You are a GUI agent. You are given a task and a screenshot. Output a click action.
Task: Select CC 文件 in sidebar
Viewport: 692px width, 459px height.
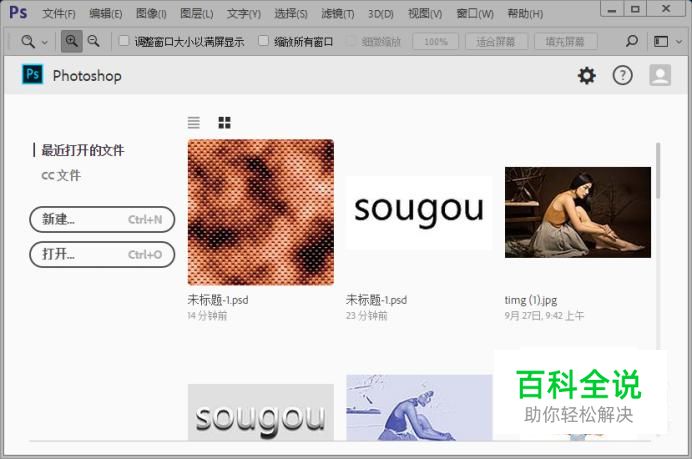click(x=61, y=175)
